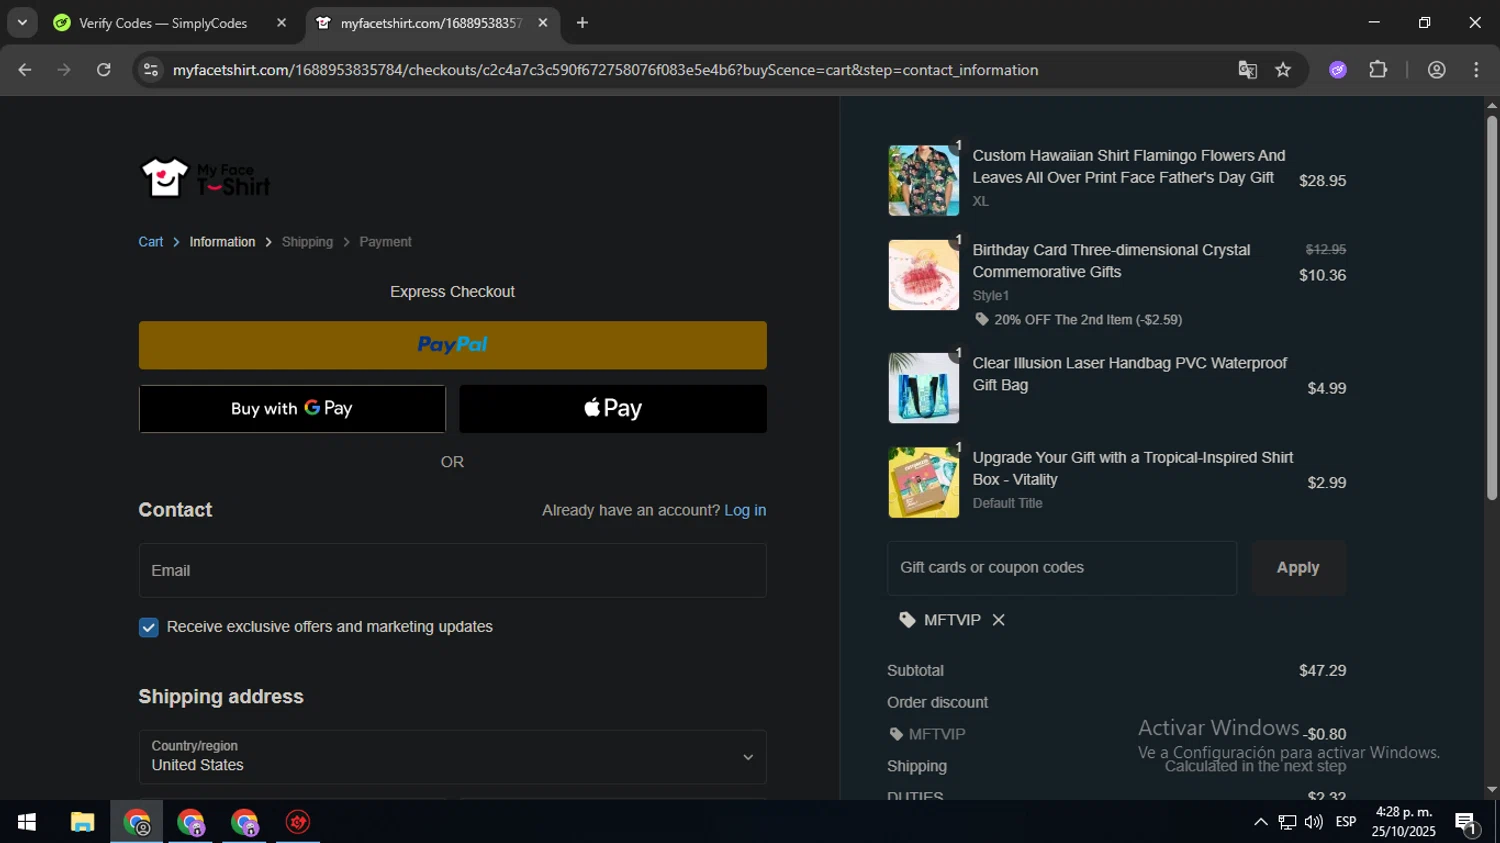The width and height of the screenshot is (1500, 843).
Task: Select Information breadcrumb step
Action: click(222, 242)
